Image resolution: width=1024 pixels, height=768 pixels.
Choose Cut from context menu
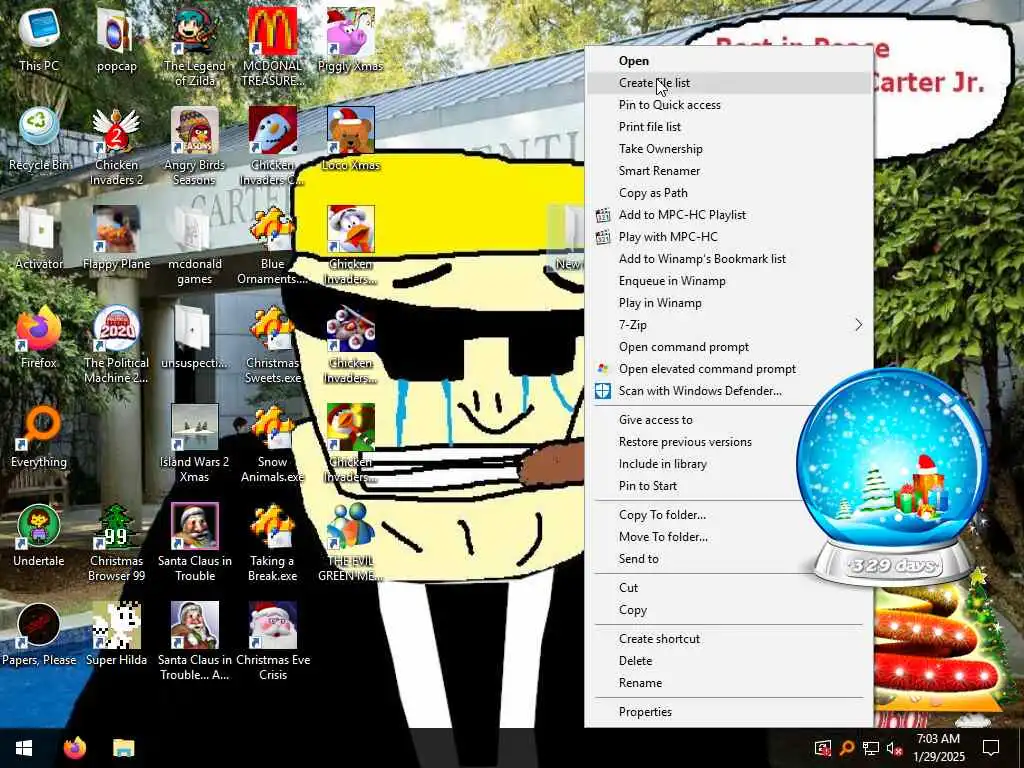point(729,588)
